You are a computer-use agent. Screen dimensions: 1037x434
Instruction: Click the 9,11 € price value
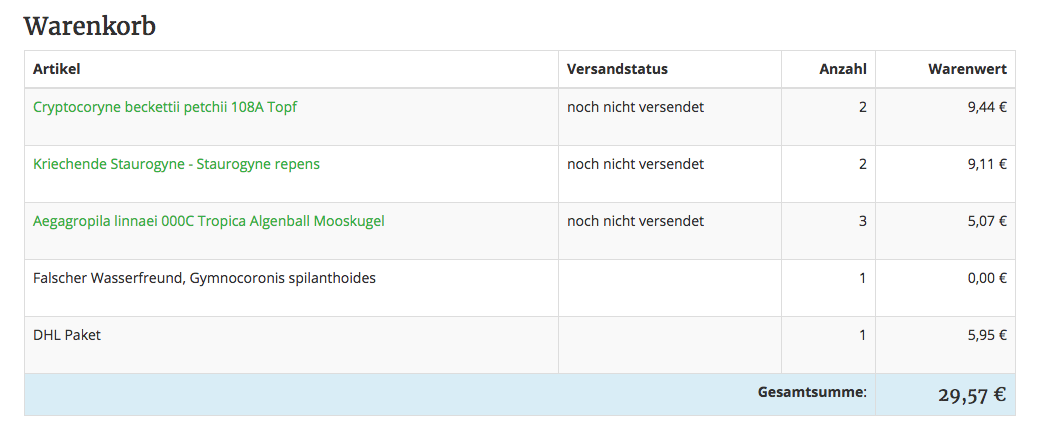point(986,164)
